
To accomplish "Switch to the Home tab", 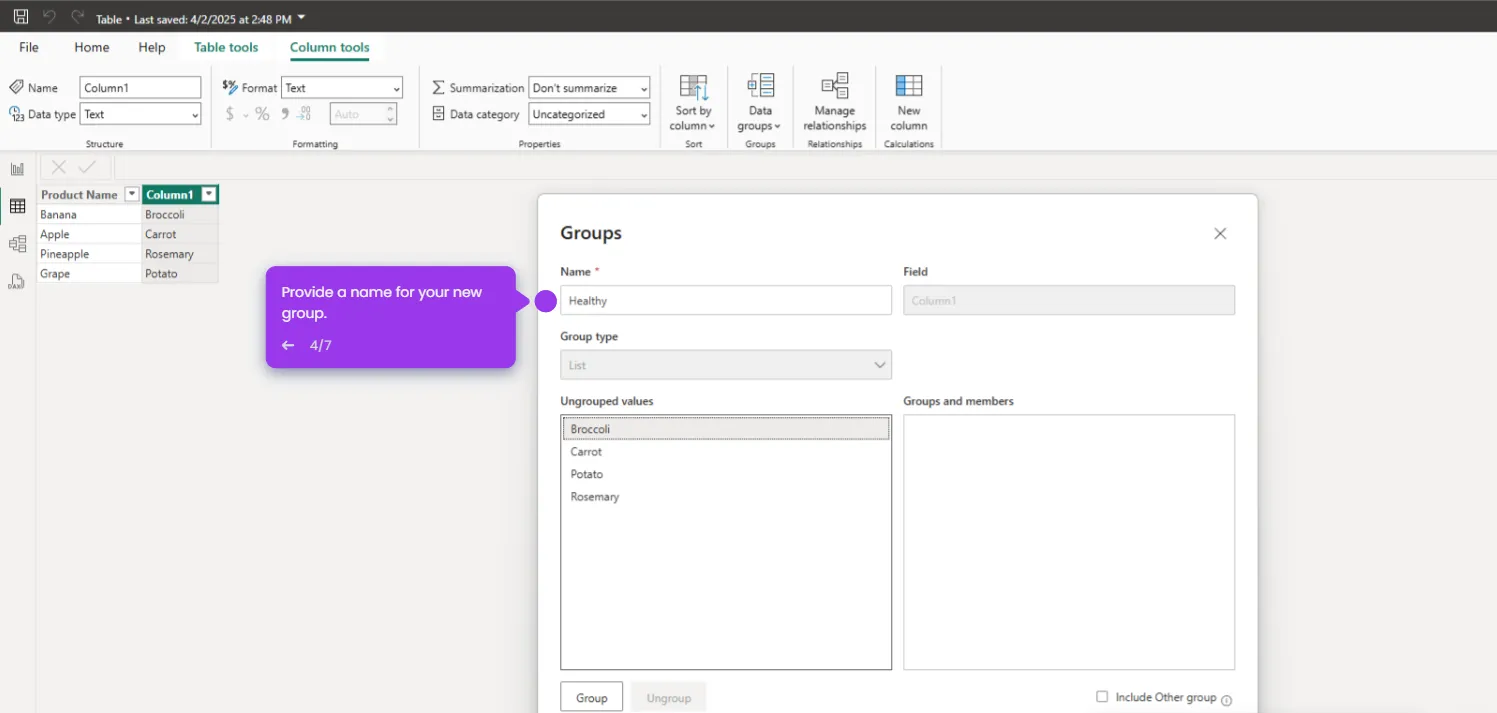I will click(92, 47).
